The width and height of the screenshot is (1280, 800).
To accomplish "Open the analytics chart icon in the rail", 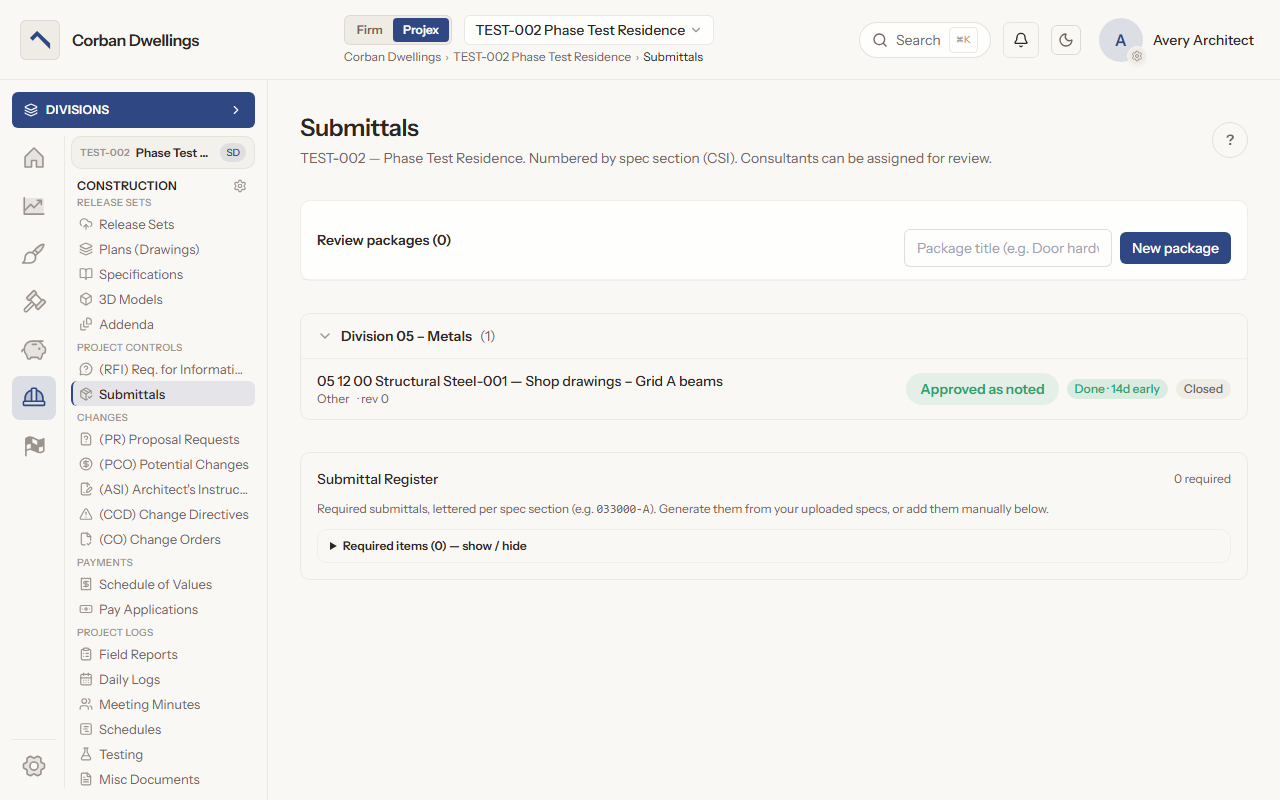I will [x=34, y=206].
